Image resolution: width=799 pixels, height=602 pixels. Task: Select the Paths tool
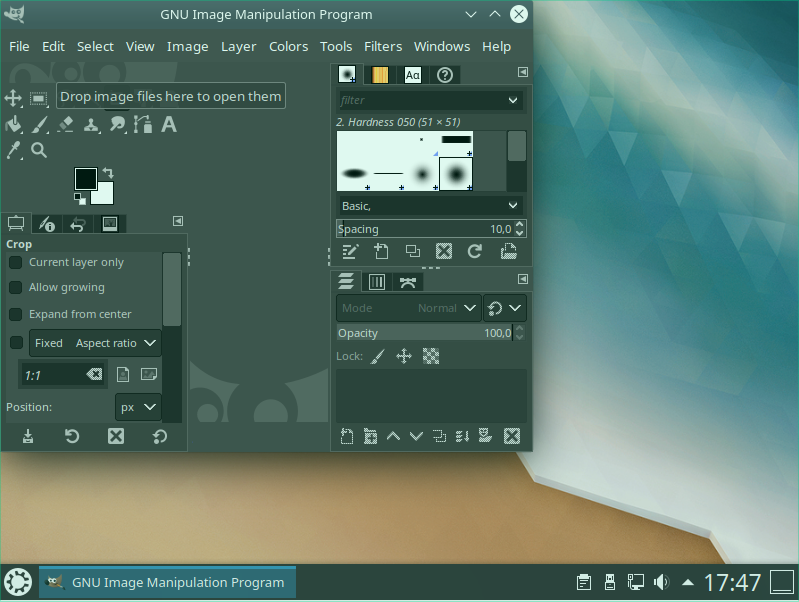click(143, 124)
